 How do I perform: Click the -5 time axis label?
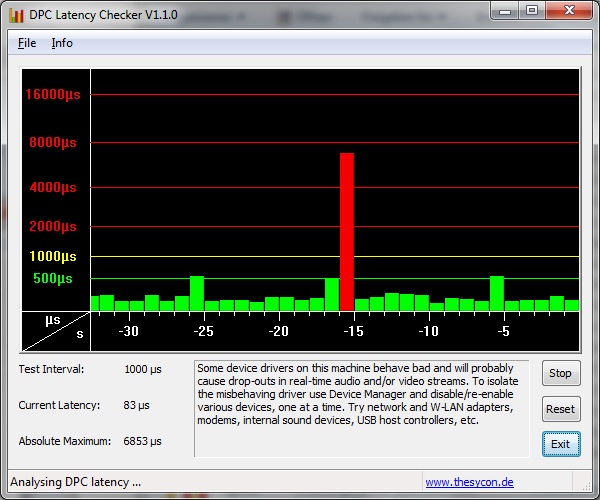[504, 331]
